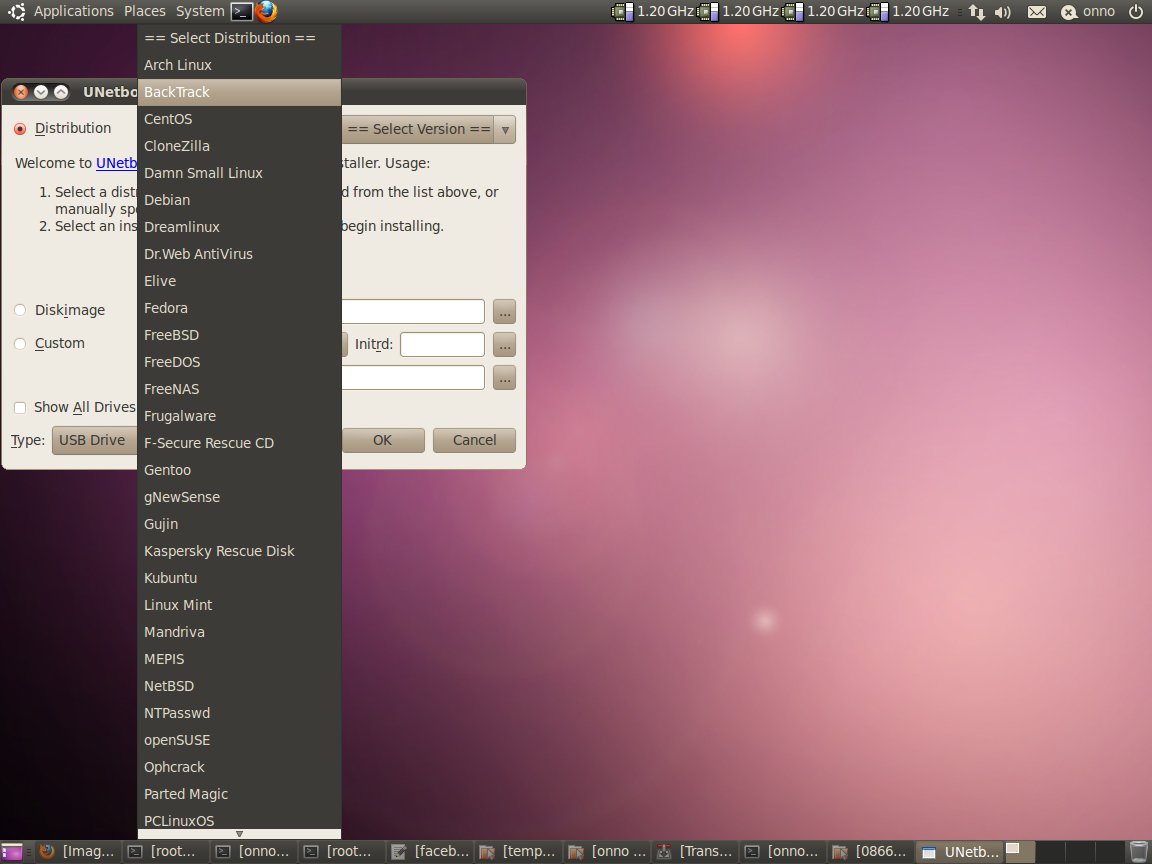Viewport: 1152px width, 864px height.
Task: Click the volume speaker icon
Action: pos(1003,12)
